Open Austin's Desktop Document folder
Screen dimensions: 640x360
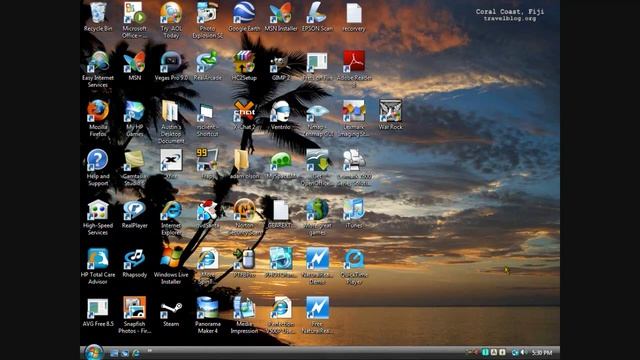pyautogui.click(x=171, y=122)
